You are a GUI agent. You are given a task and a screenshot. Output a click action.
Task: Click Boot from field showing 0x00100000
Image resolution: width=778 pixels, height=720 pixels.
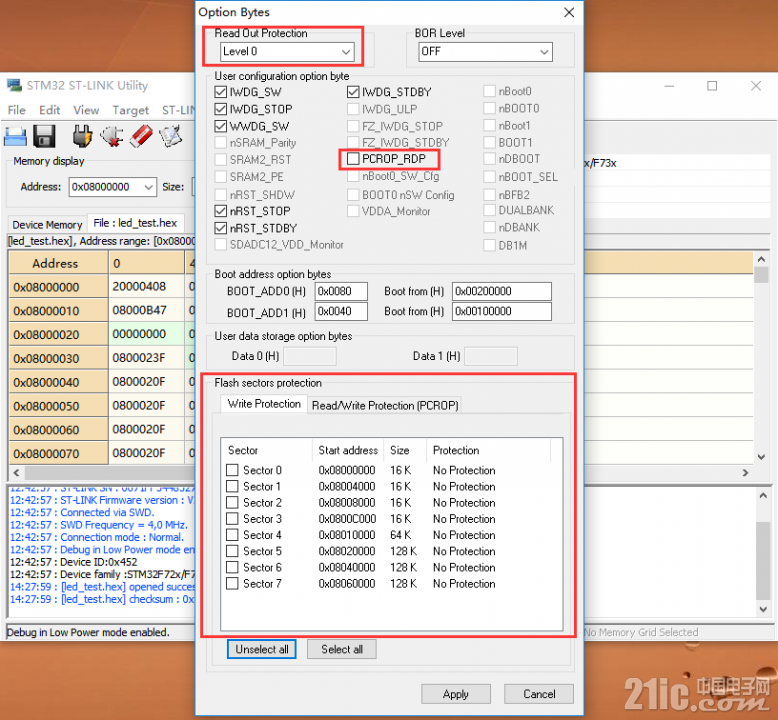tap(502, 312)
